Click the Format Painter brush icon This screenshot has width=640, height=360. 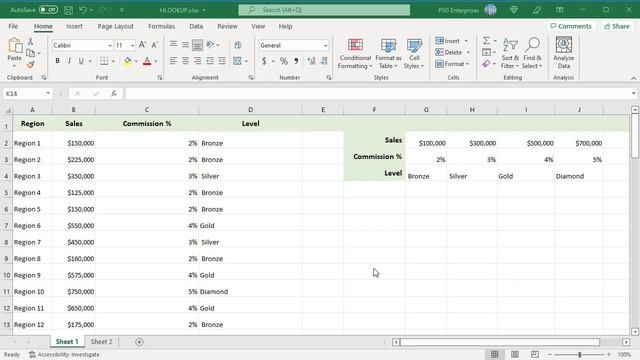point(30,64)
